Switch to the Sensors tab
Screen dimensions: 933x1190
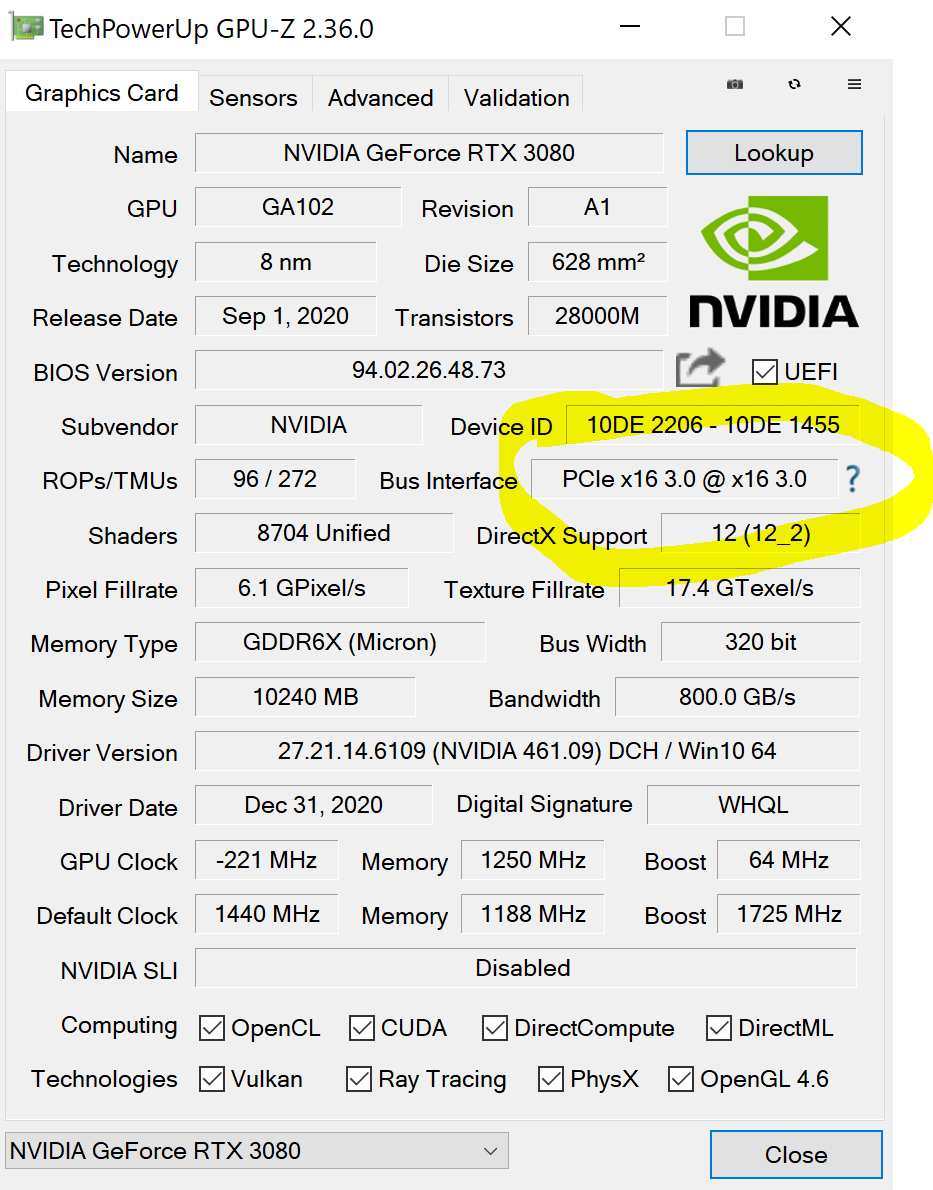tap(254, 97)
